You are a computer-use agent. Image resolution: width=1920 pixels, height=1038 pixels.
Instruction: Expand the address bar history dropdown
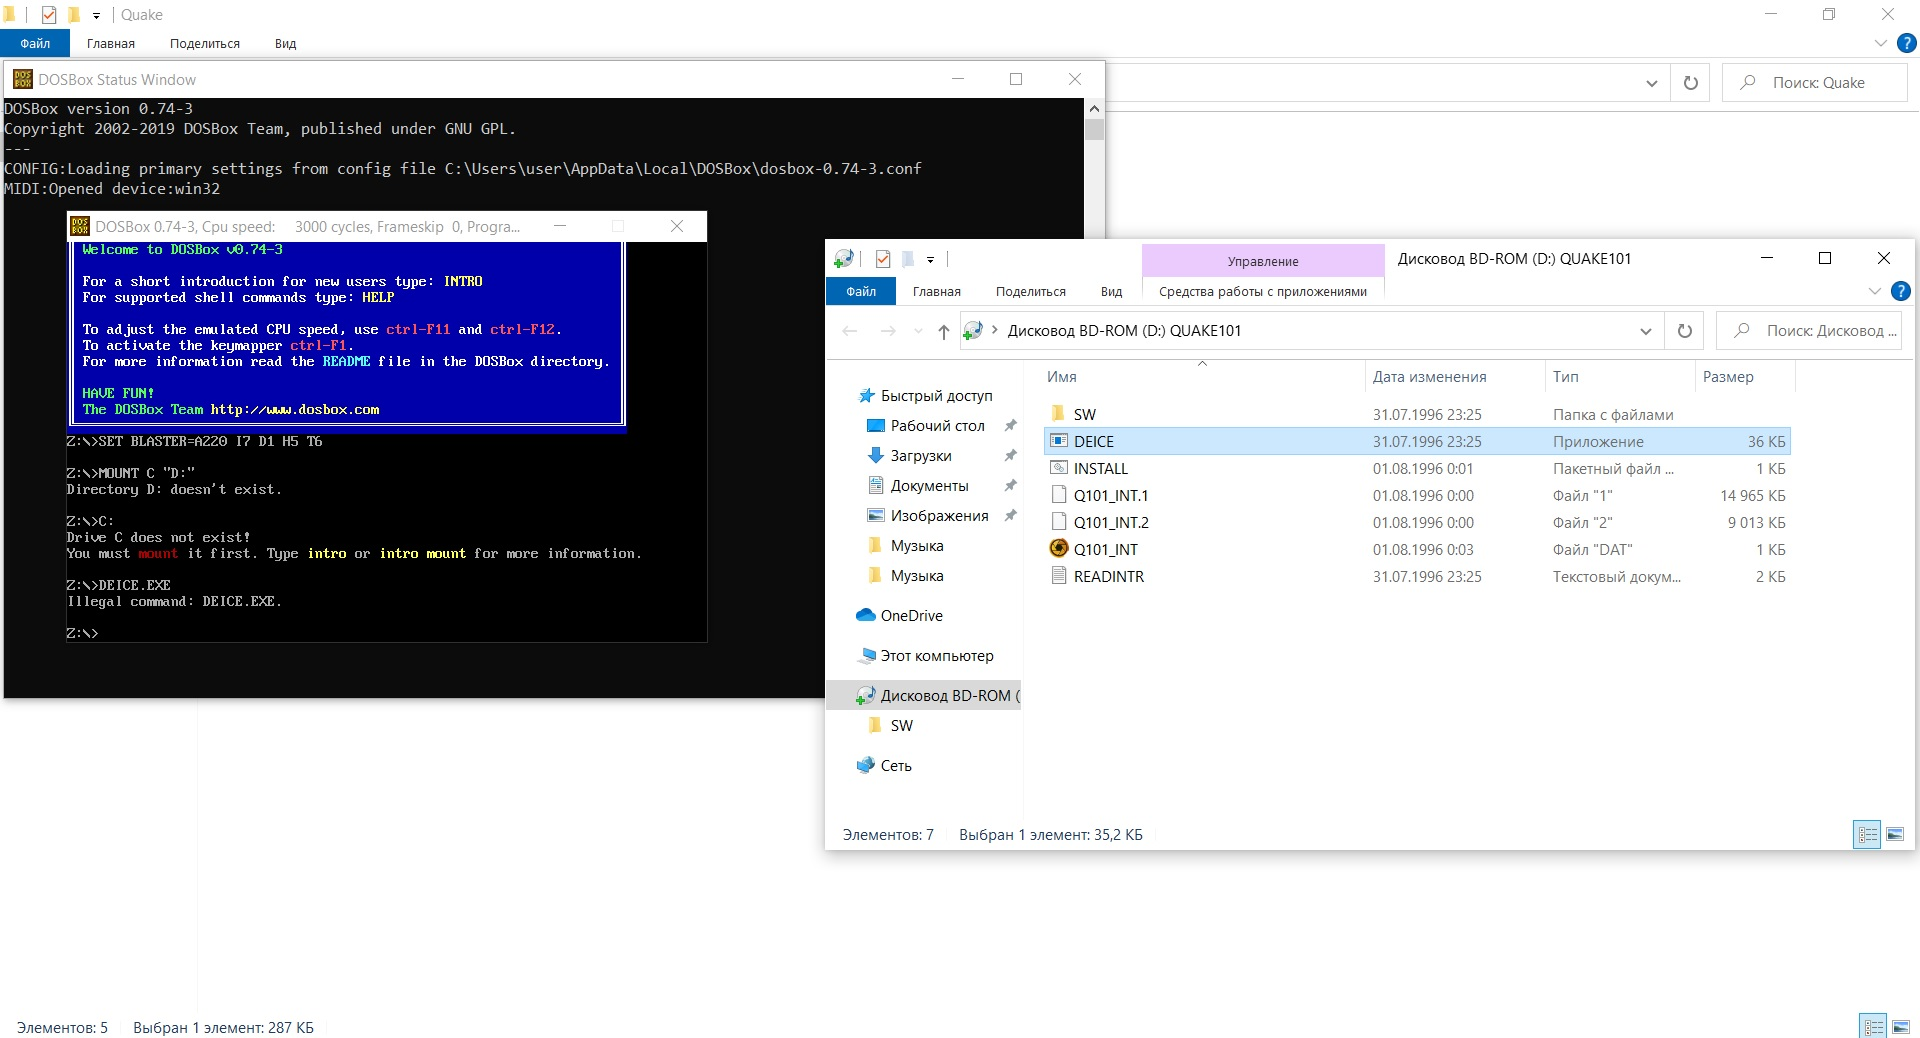point(1645,331)
